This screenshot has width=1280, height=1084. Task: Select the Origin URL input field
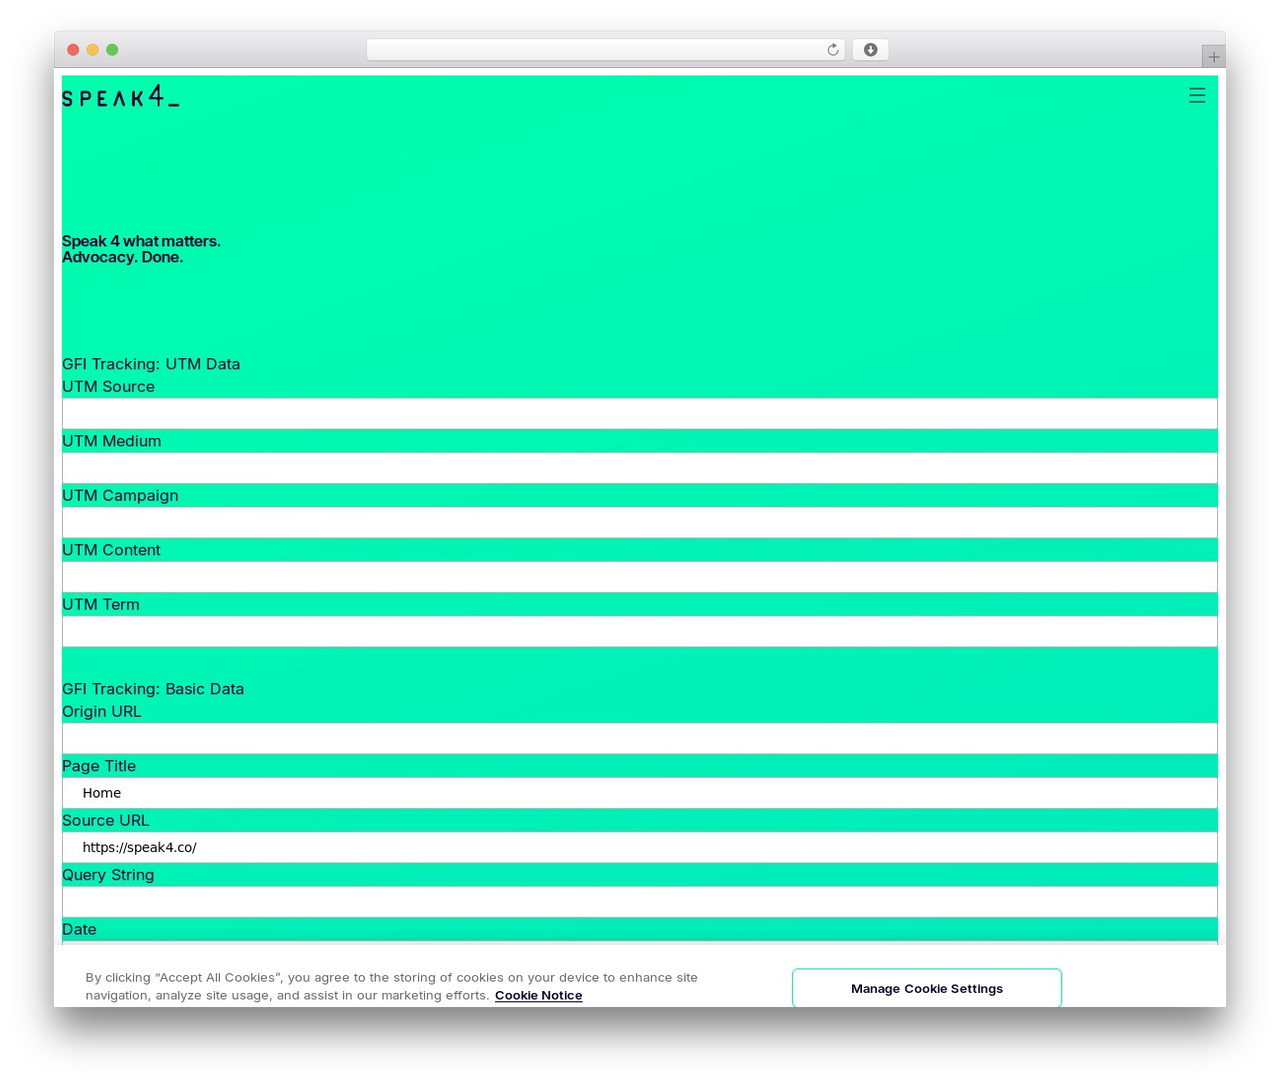click(x=640, y=738)
